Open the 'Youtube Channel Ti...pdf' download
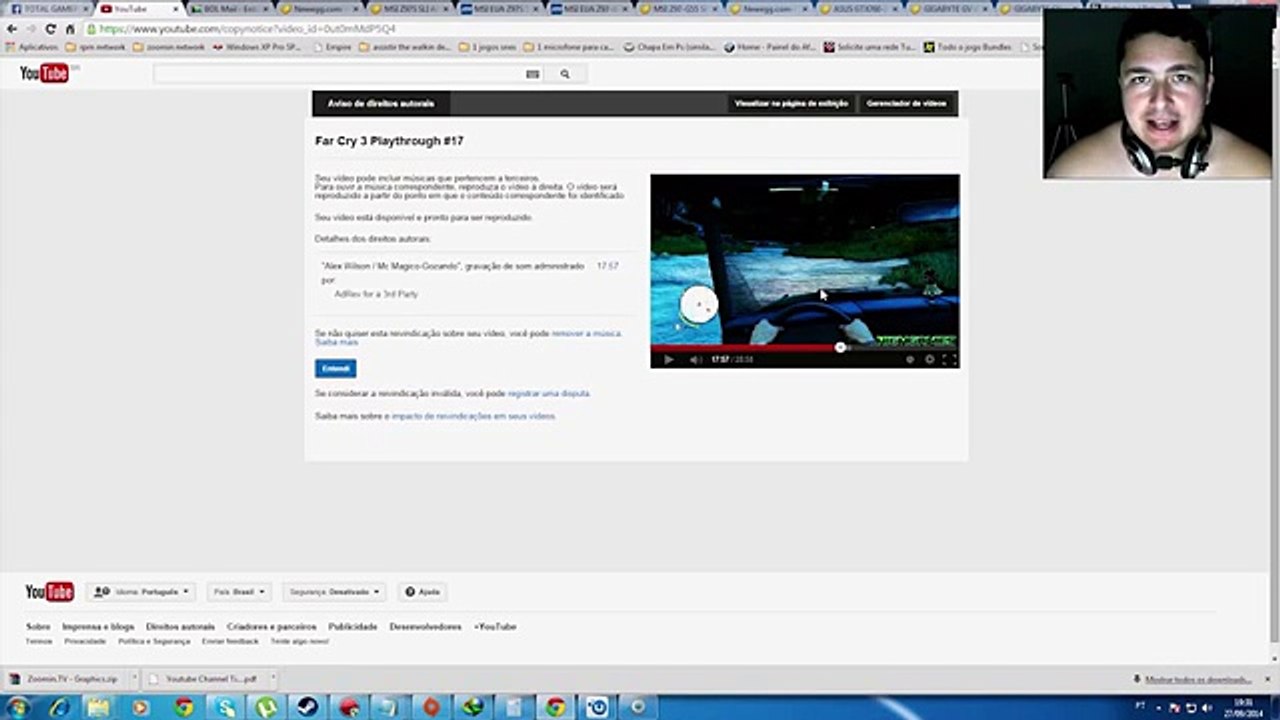The width and height of the screenshot is (1280, 720). [x=204, y=679]
